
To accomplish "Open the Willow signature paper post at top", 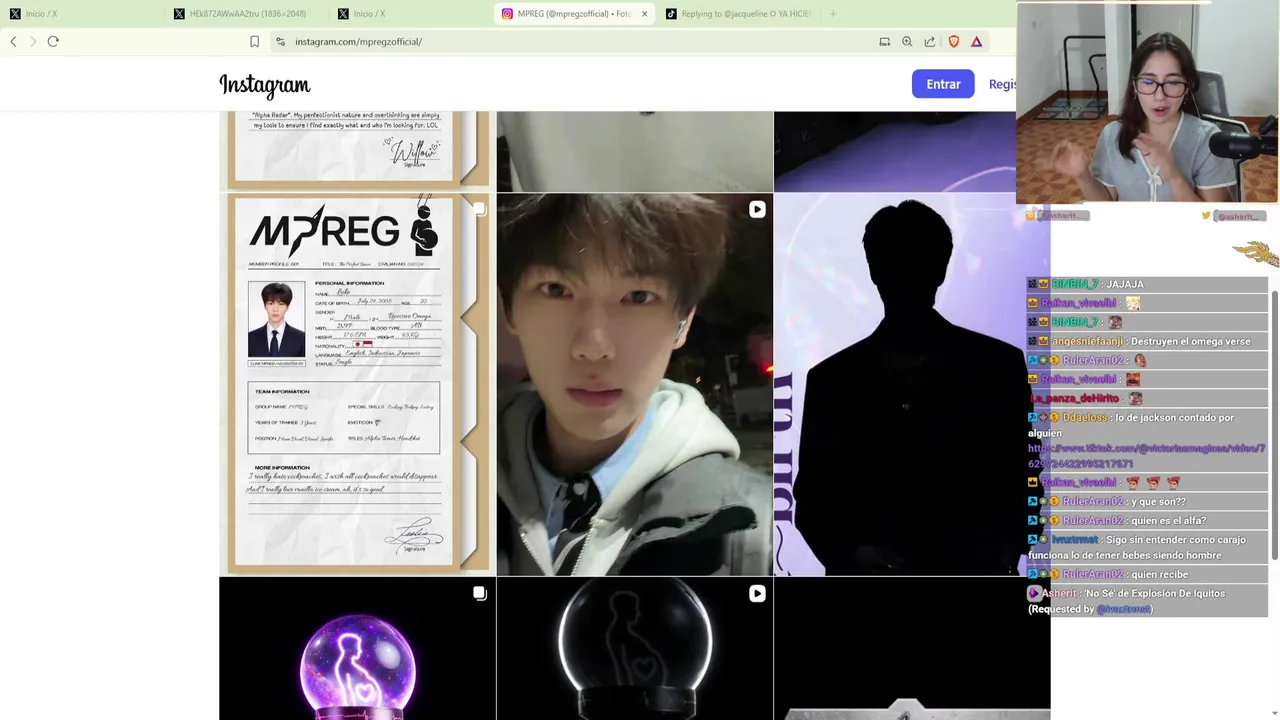I will click(357, 150).
